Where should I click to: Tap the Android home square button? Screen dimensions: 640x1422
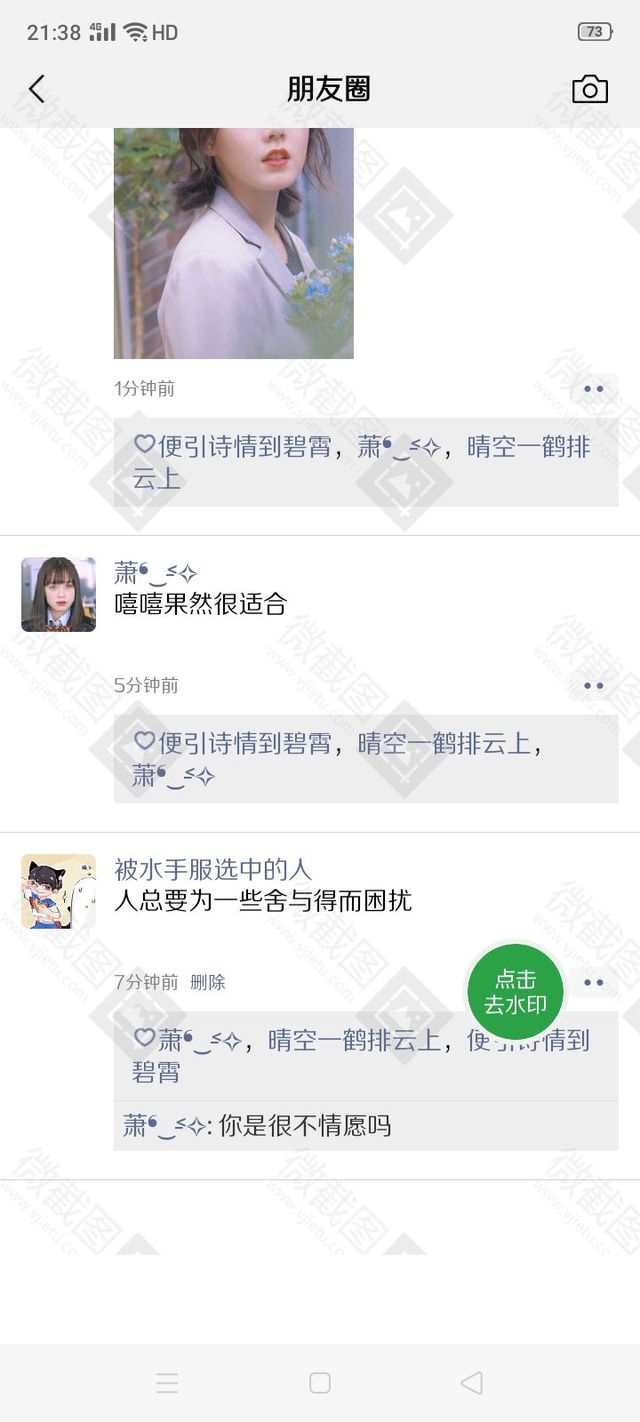click(x=320, y=1383)
